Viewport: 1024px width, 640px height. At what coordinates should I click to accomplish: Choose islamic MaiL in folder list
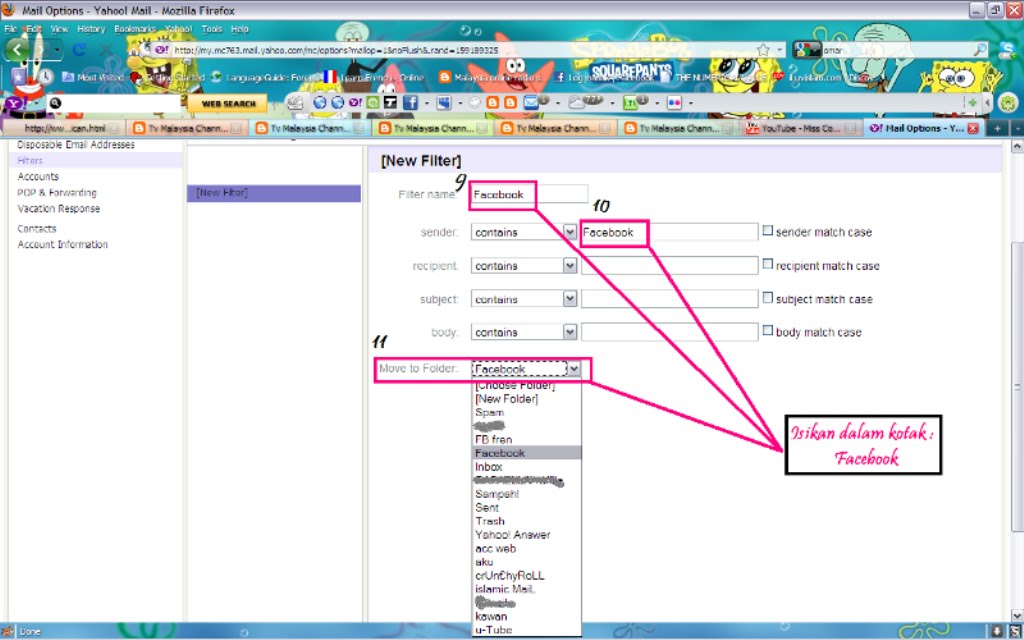point(526,589)
